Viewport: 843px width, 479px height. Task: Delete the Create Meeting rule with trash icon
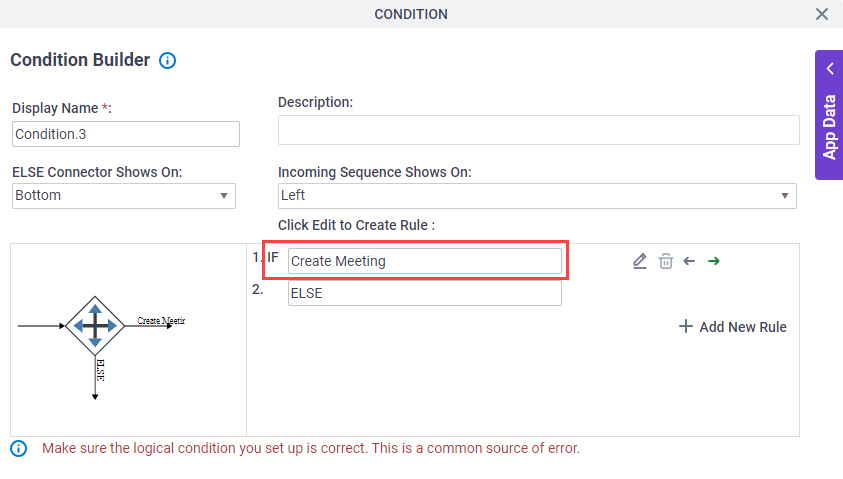tap(666, 261)
